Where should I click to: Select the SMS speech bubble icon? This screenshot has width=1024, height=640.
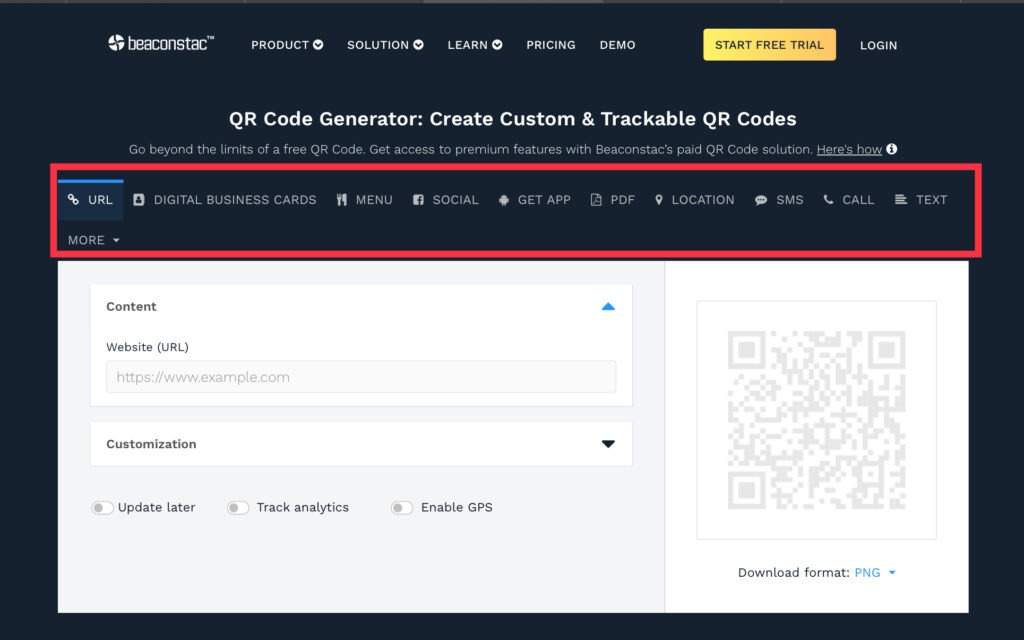point(758,199)
